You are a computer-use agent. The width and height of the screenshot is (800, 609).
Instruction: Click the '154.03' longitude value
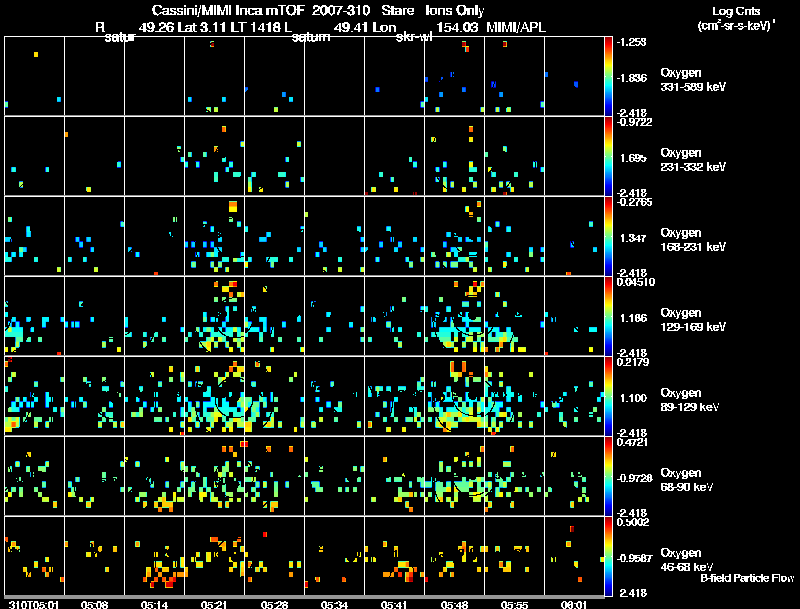click(x=457, y=28)
